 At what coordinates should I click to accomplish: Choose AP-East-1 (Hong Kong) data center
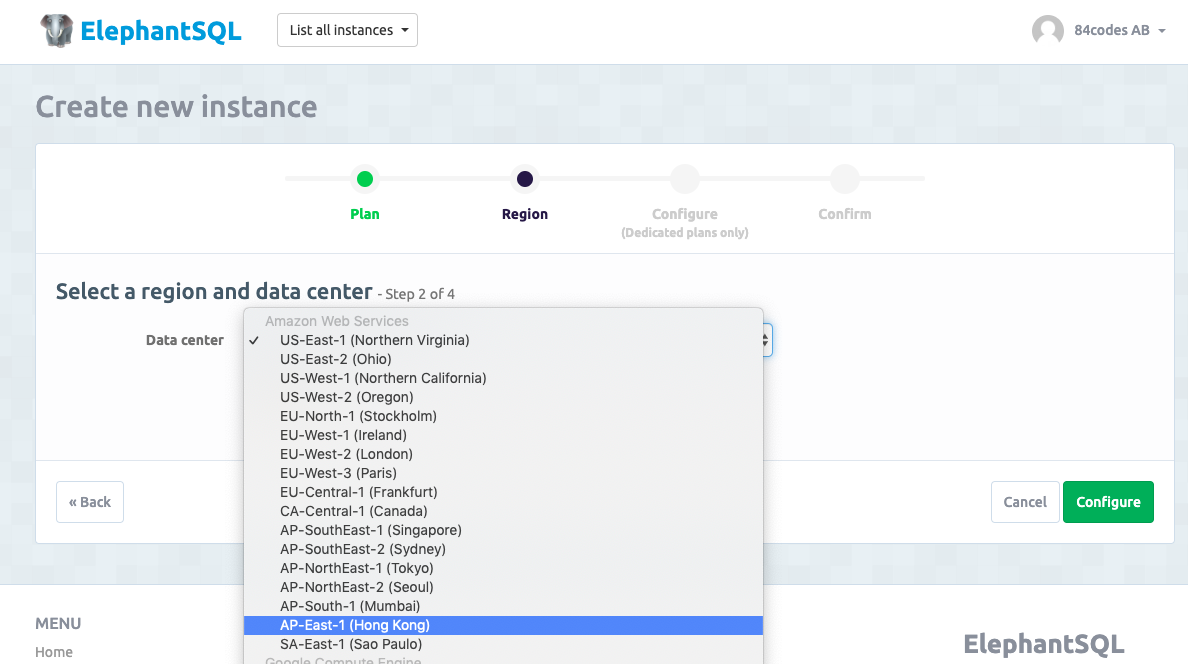[354, 625]
